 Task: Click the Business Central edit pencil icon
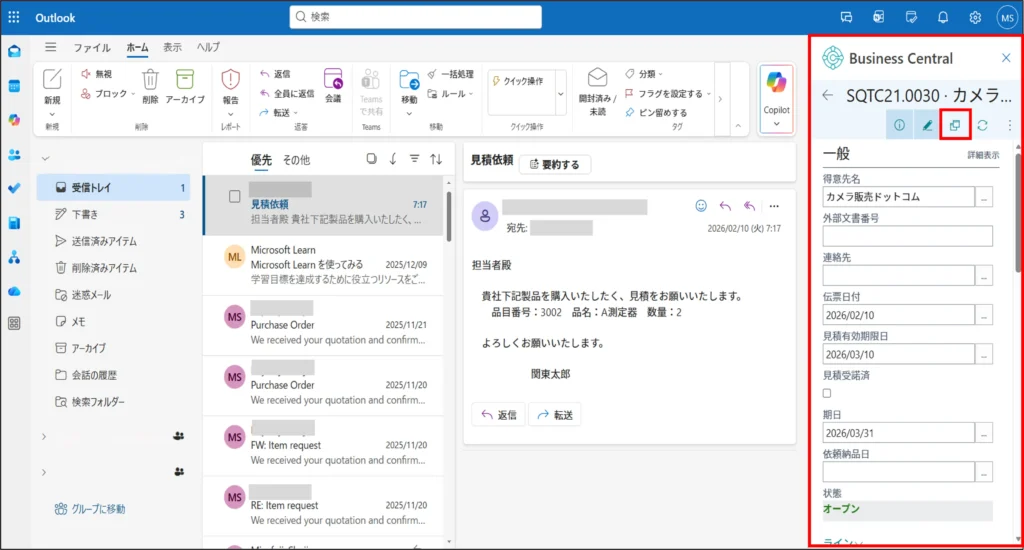(x=927, y=125)
